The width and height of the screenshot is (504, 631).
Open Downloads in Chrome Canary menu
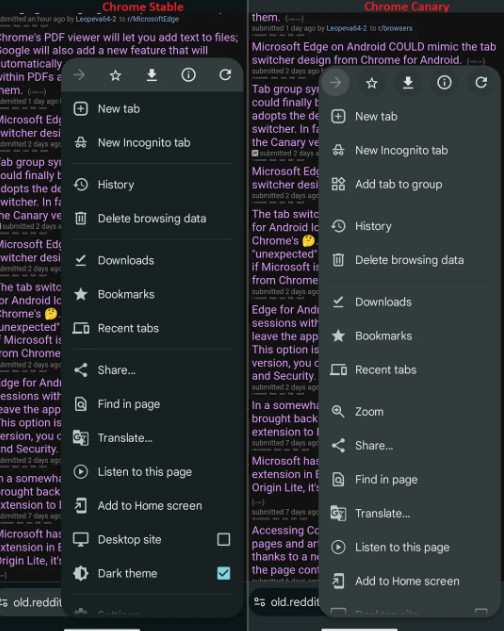(x=410, y=302)
